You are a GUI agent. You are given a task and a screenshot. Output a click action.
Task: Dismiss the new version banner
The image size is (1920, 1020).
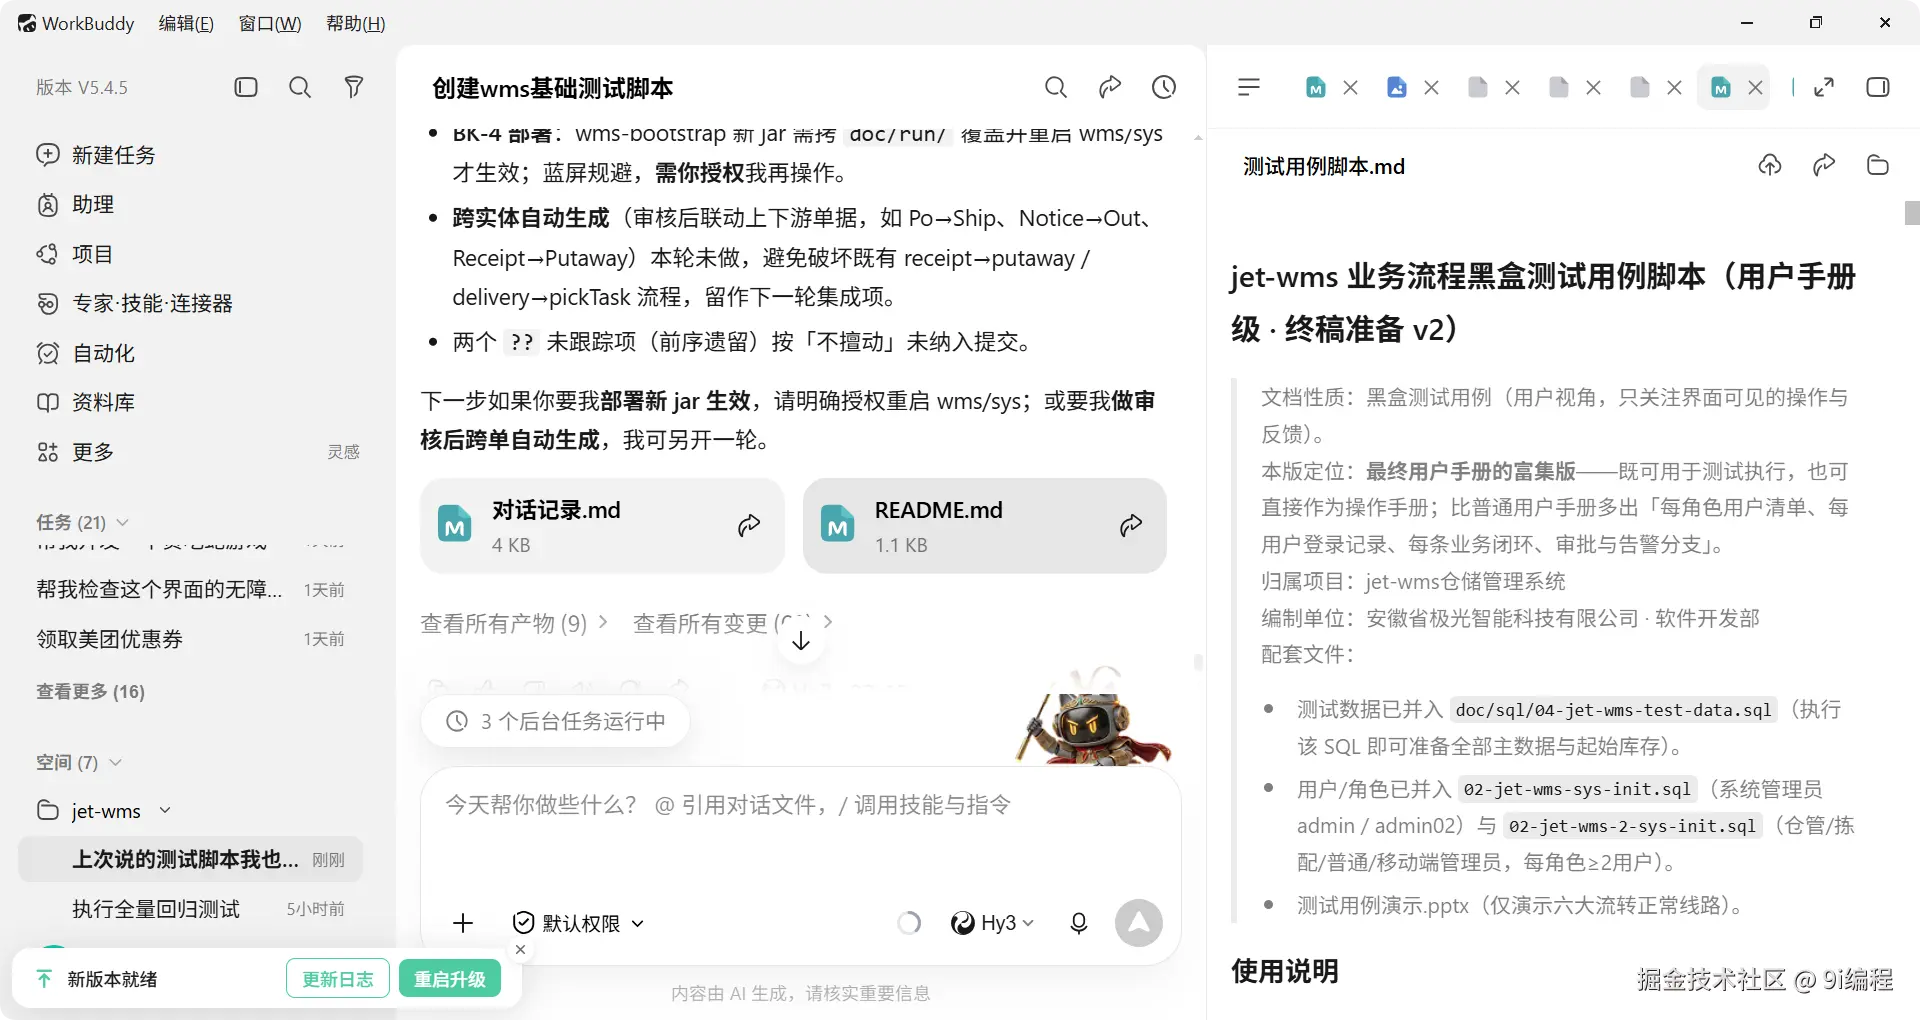[520, 950]
